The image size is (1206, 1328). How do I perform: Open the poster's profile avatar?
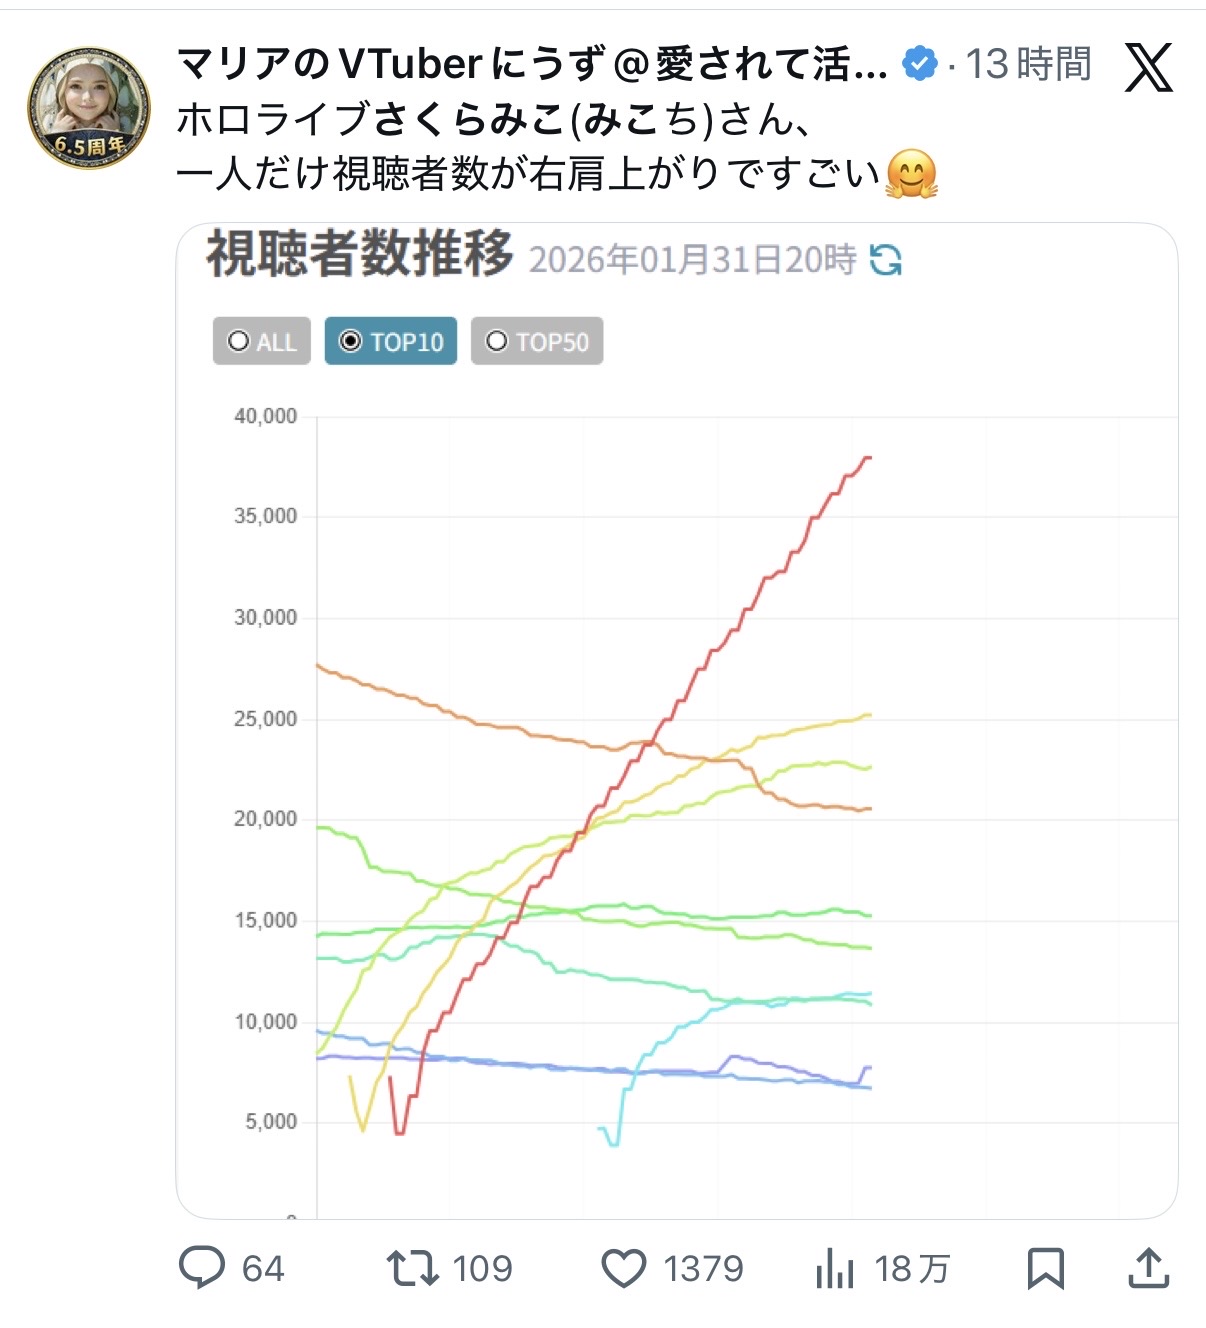[x=89, y=108]
